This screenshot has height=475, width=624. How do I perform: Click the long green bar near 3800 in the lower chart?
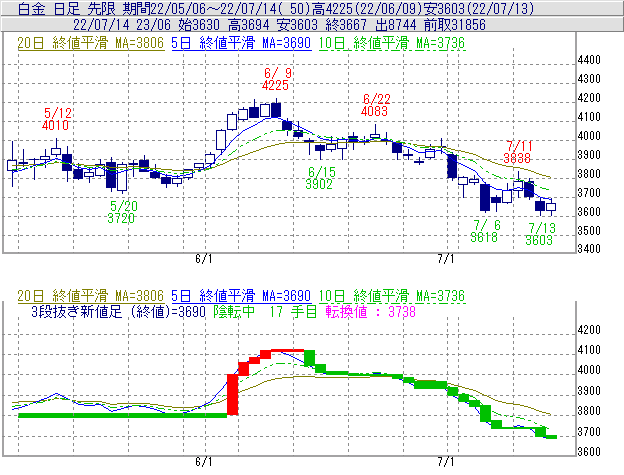[x=123, y=415]
